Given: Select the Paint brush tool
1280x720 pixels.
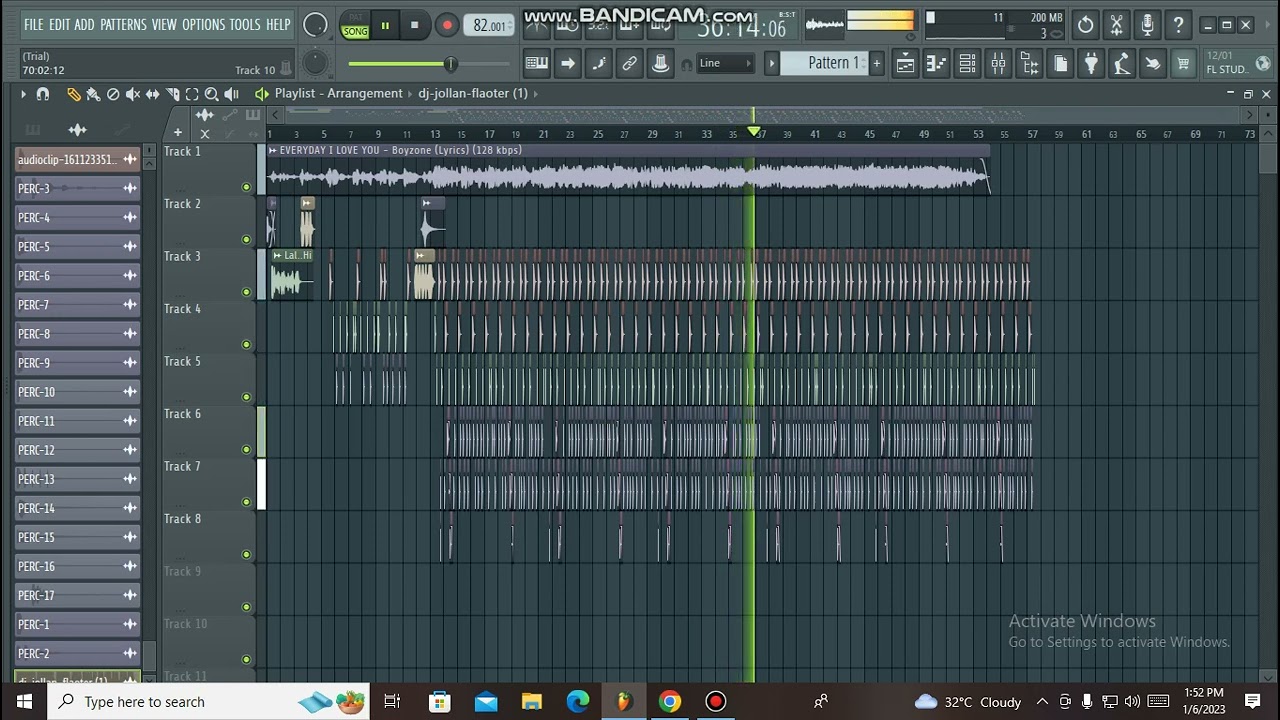Looking at the screenshot, I should pos(93,94).
